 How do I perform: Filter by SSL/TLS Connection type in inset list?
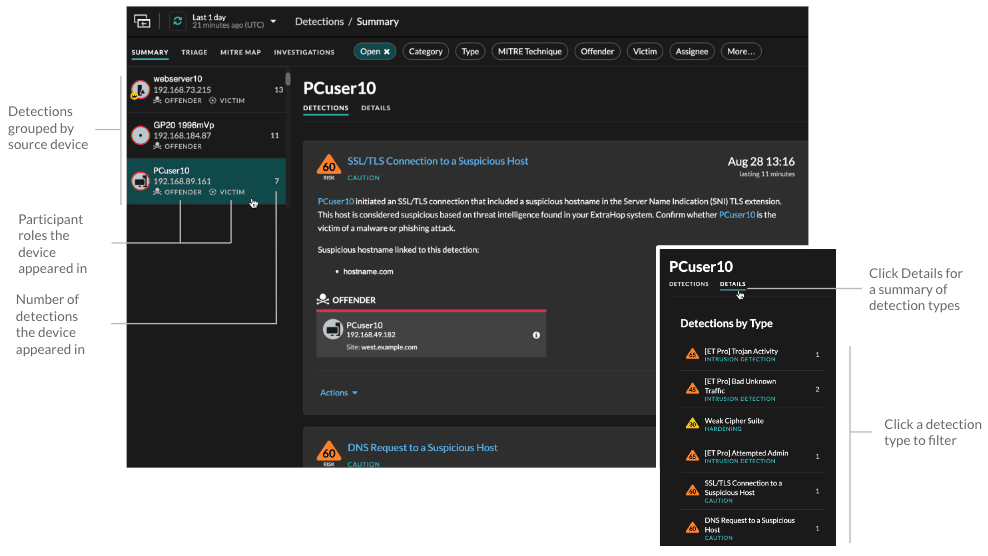(753, 492)
